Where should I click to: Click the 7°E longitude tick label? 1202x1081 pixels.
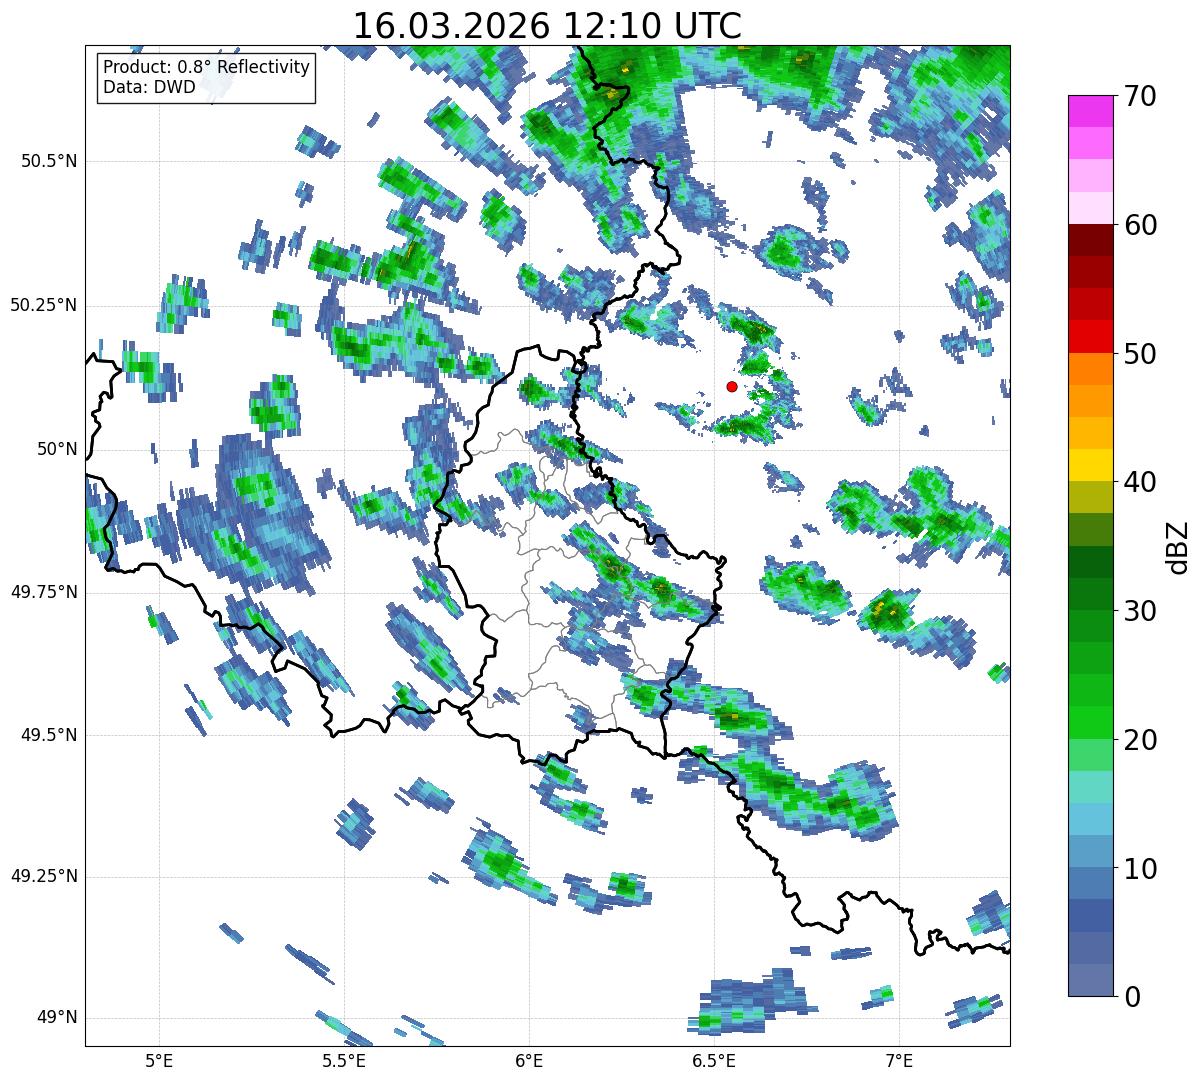tap(899, 1060)
